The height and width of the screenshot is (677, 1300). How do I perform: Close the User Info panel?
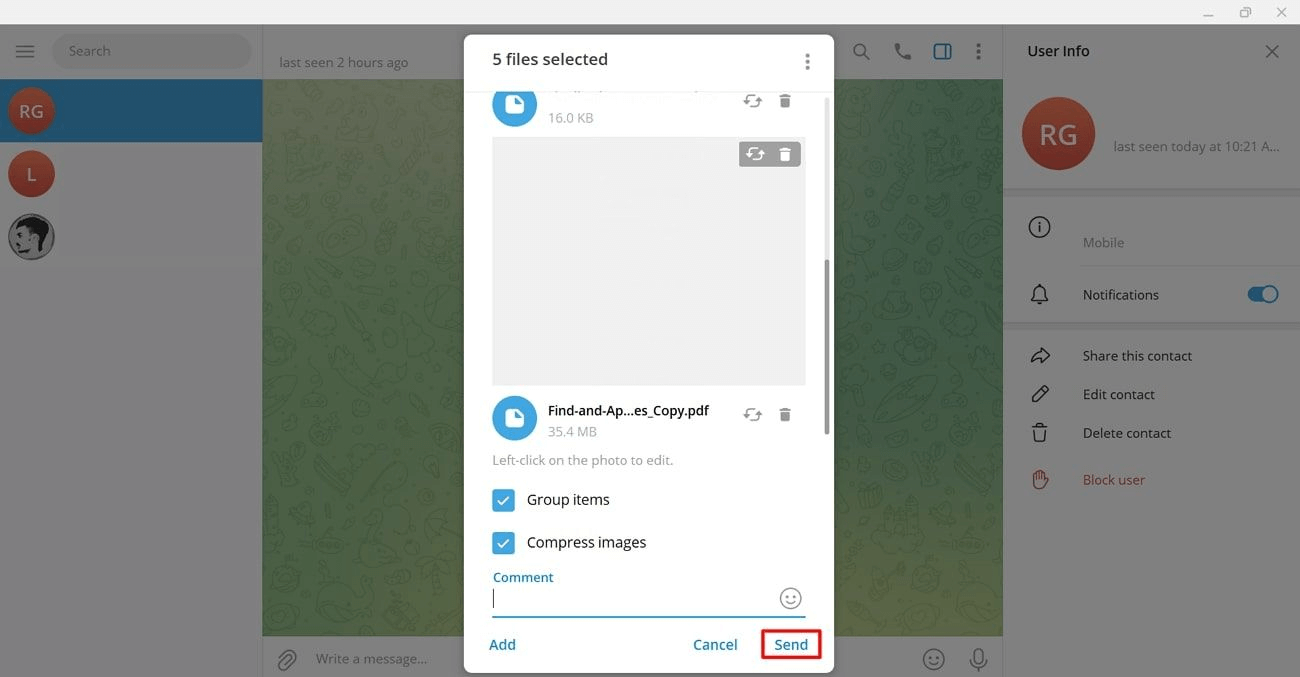tap(1272, 51)
